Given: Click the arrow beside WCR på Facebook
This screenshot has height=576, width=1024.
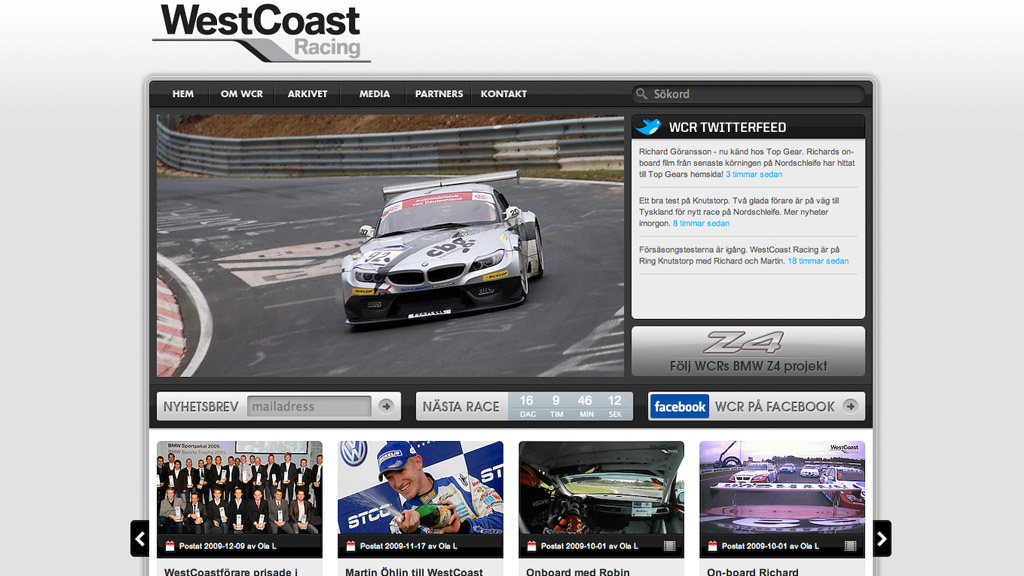Looking at the screenshot, I should [x=850, y=406].
